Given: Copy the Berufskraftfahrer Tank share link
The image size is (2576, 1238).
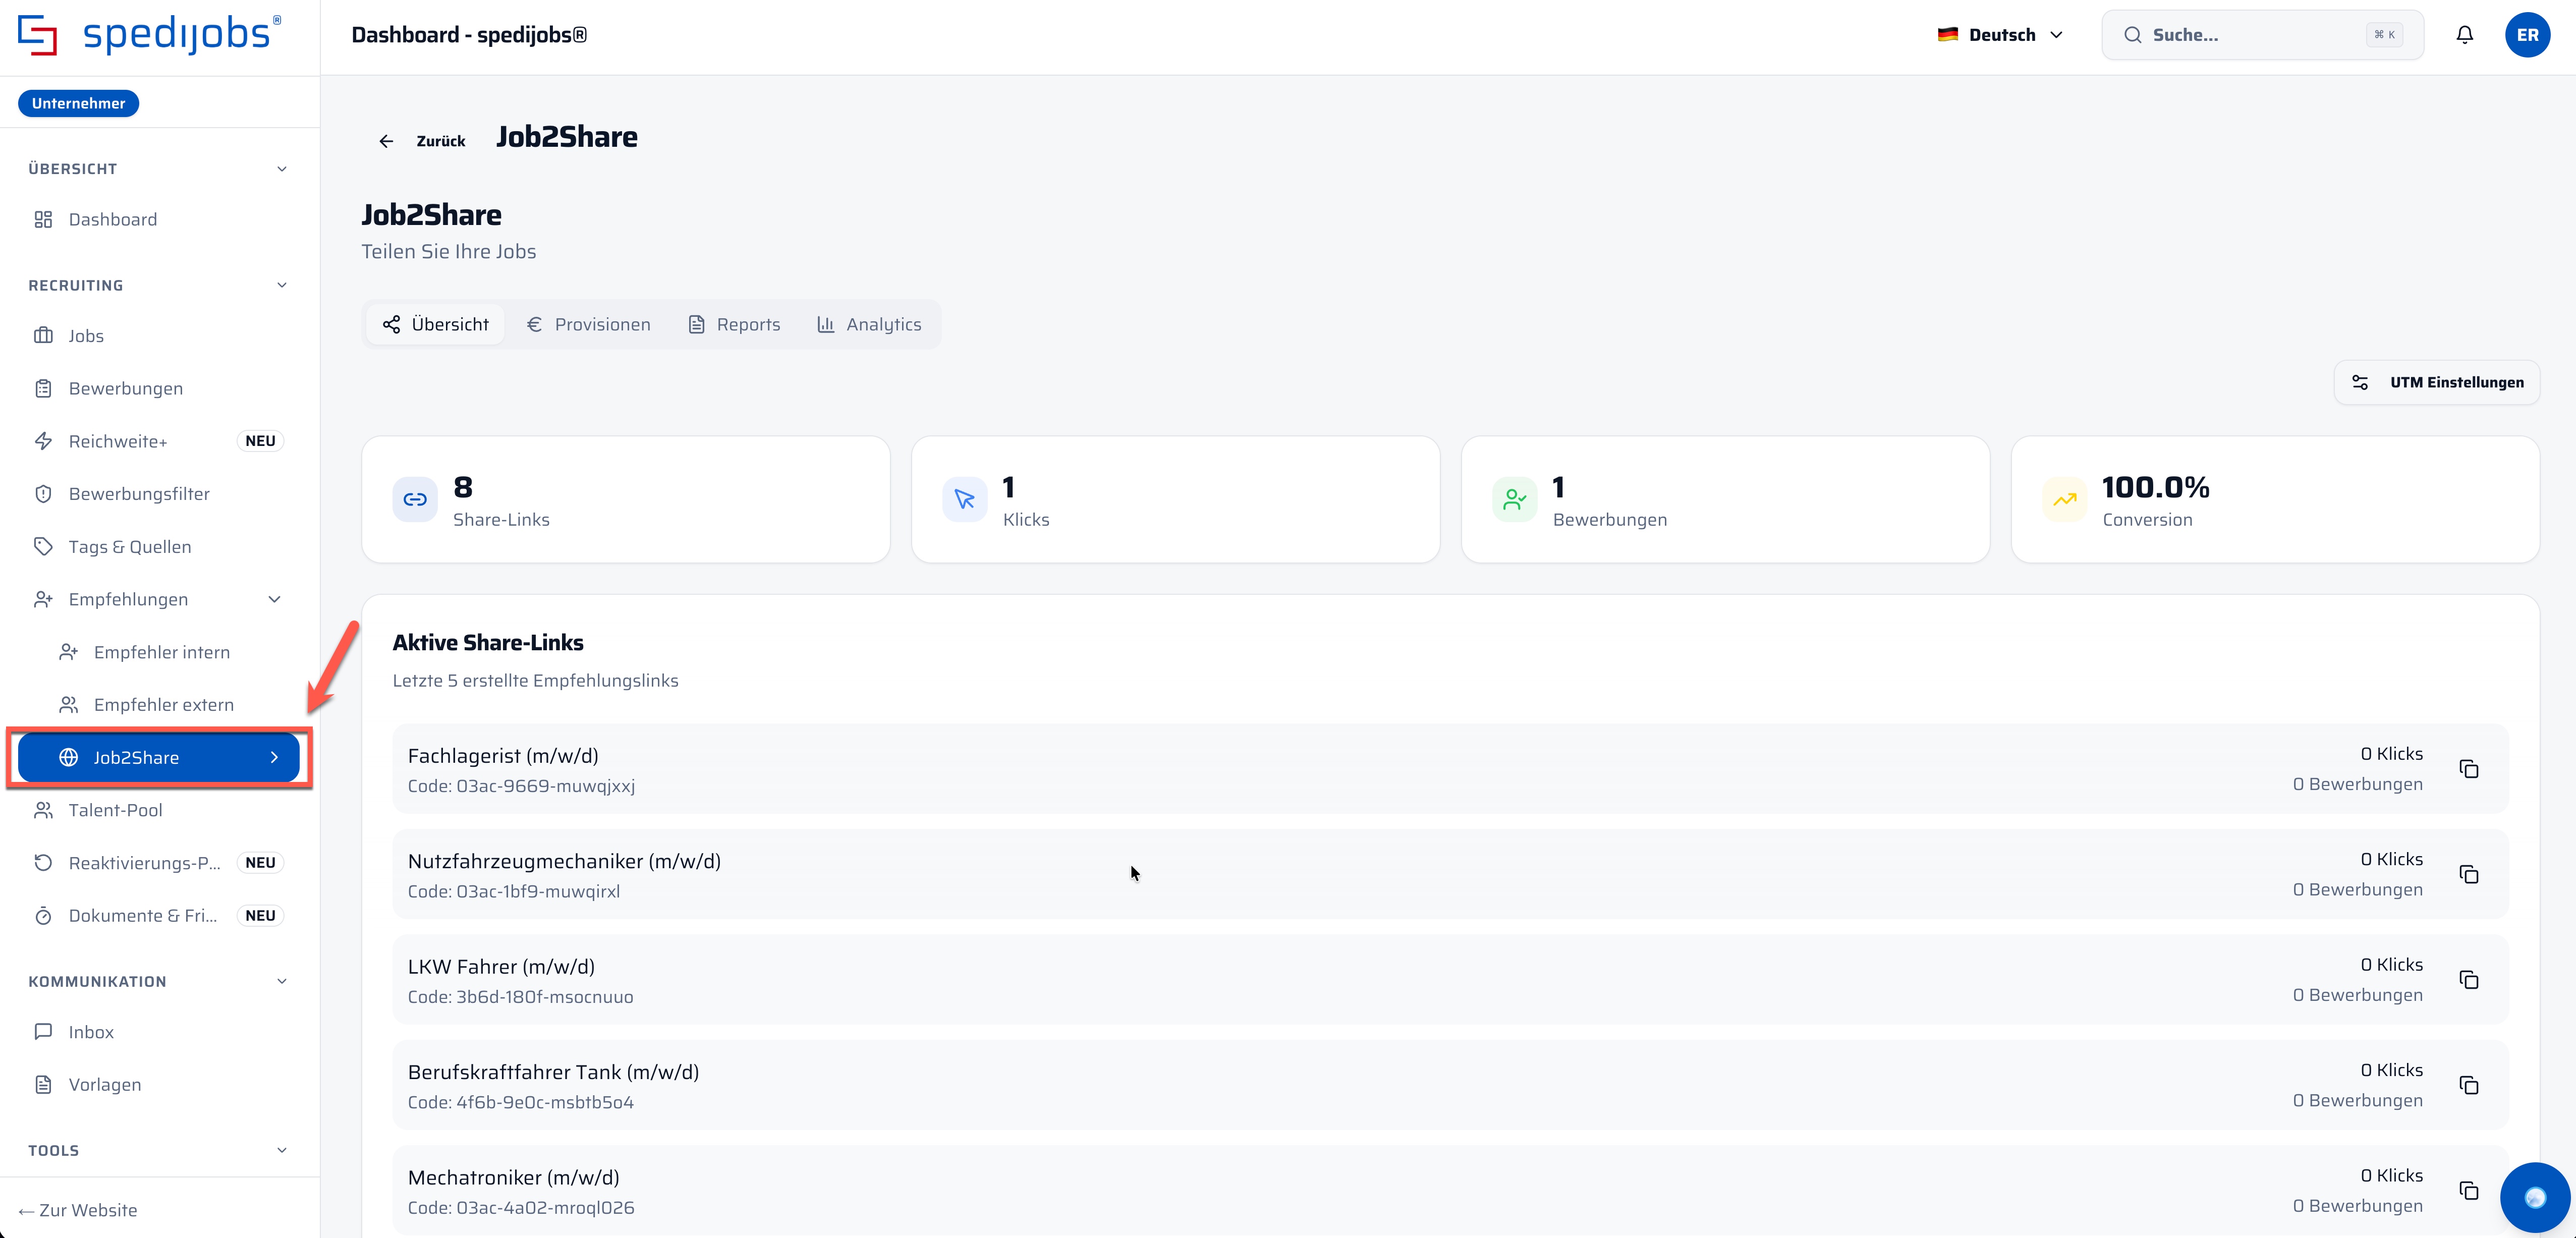Looking at the screenshot, I should 2469,1085.
